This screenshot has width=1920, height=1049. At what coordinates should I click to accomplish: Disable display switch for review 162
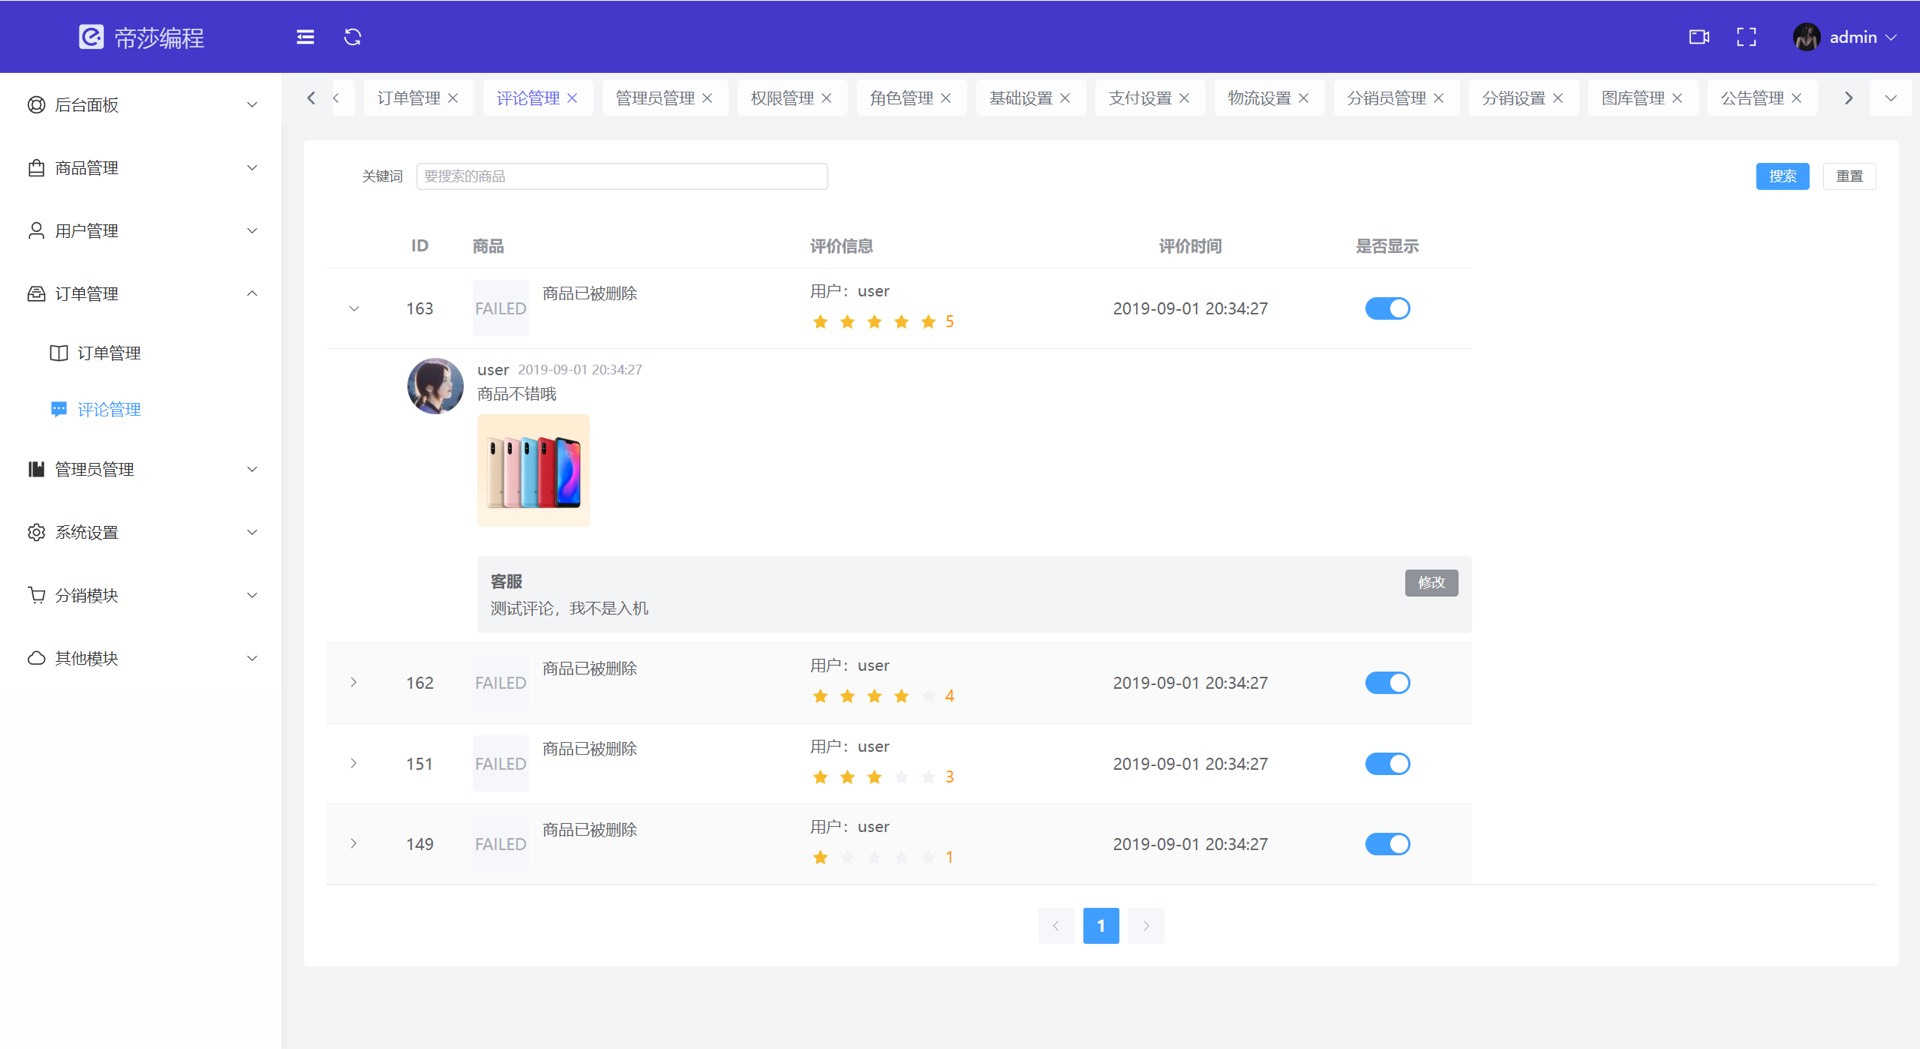1387,683
